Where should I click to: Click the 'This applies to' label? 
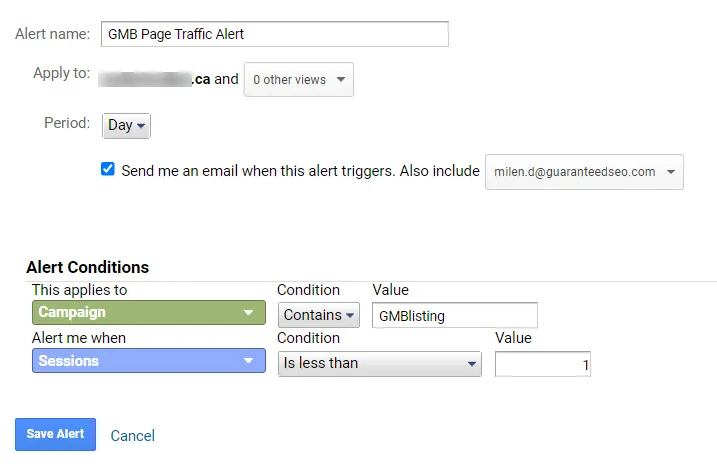(80, 290)
